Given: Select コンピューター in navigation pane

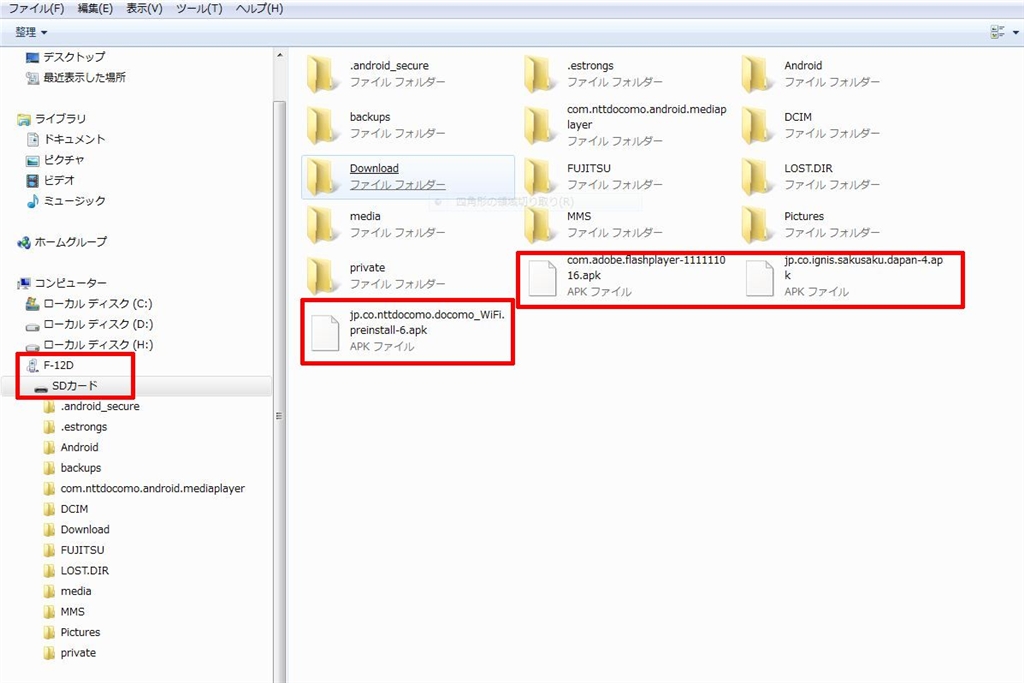Looking at the screenshot, I should [62, 283].
